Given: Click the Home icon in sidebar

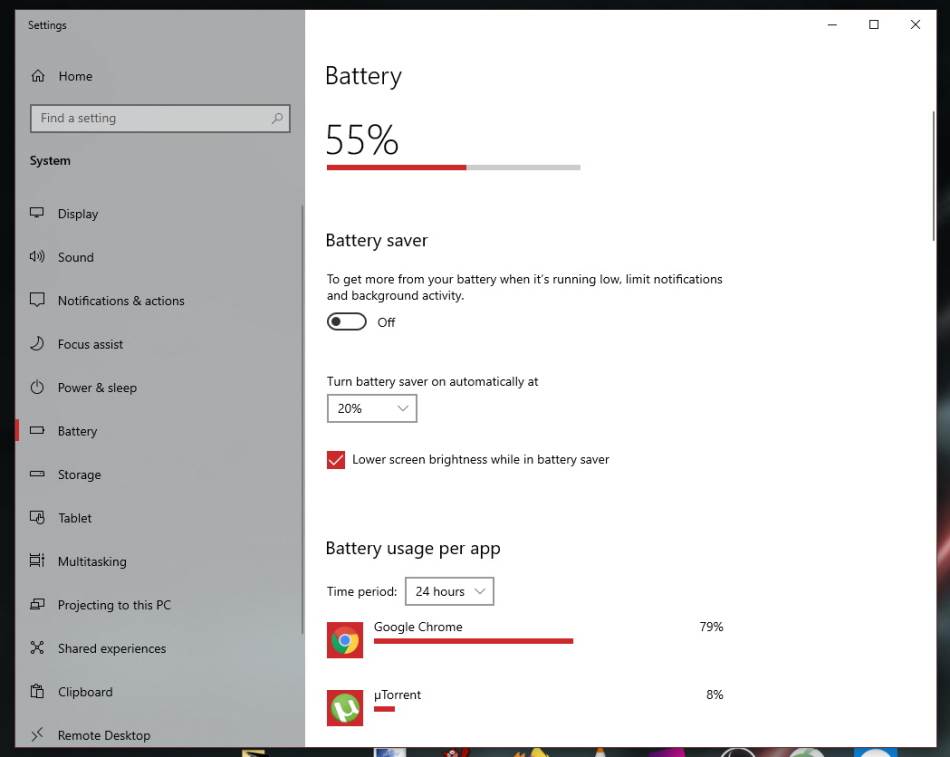Looking at the screenshot, I should click(x=38, y=76).
